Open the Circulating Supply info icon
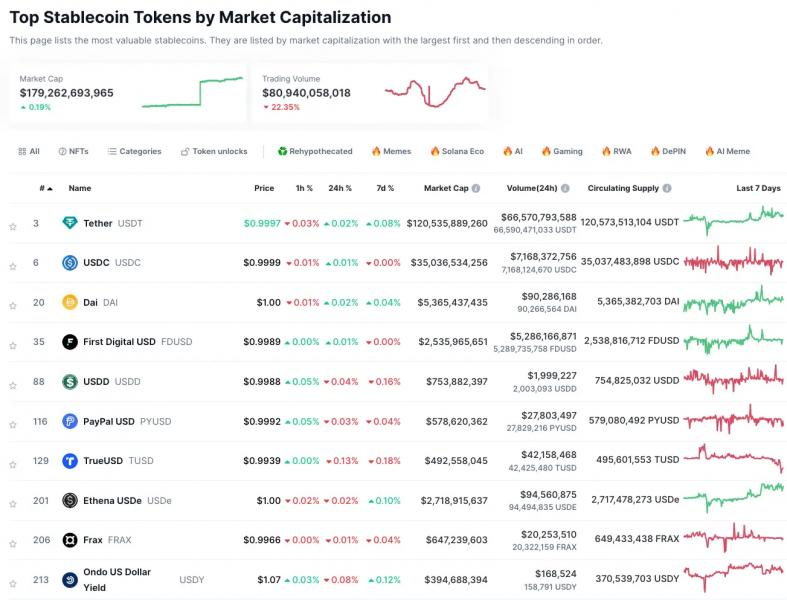Screen dimensions: 787x600 pos(667,188)
